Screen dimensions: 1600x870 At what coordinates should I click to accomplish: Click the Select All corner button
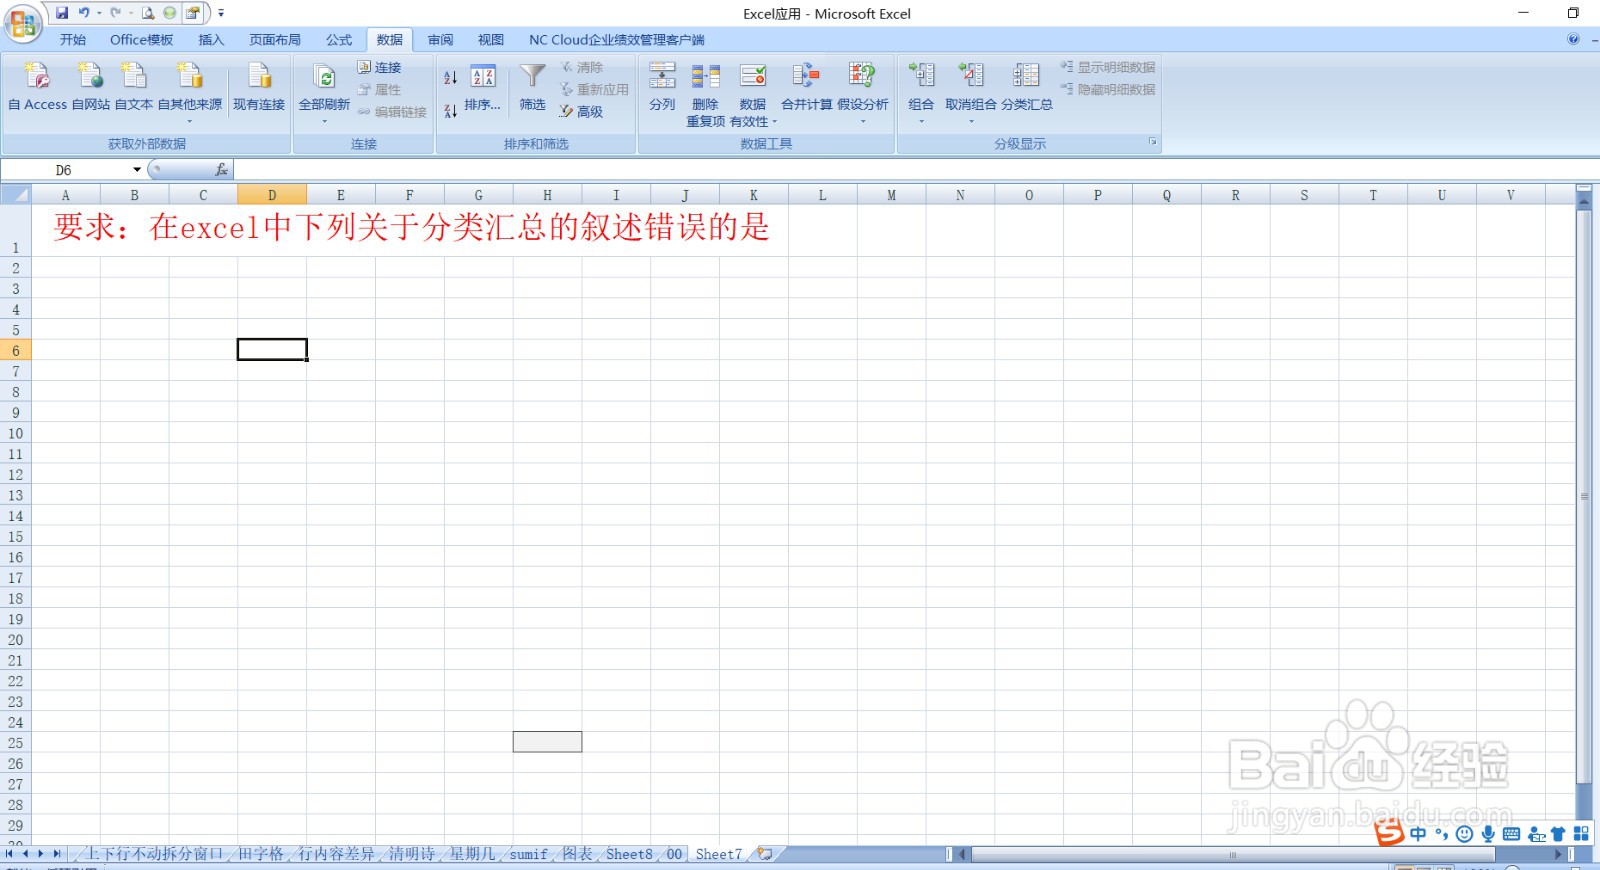tap(16, 195)
